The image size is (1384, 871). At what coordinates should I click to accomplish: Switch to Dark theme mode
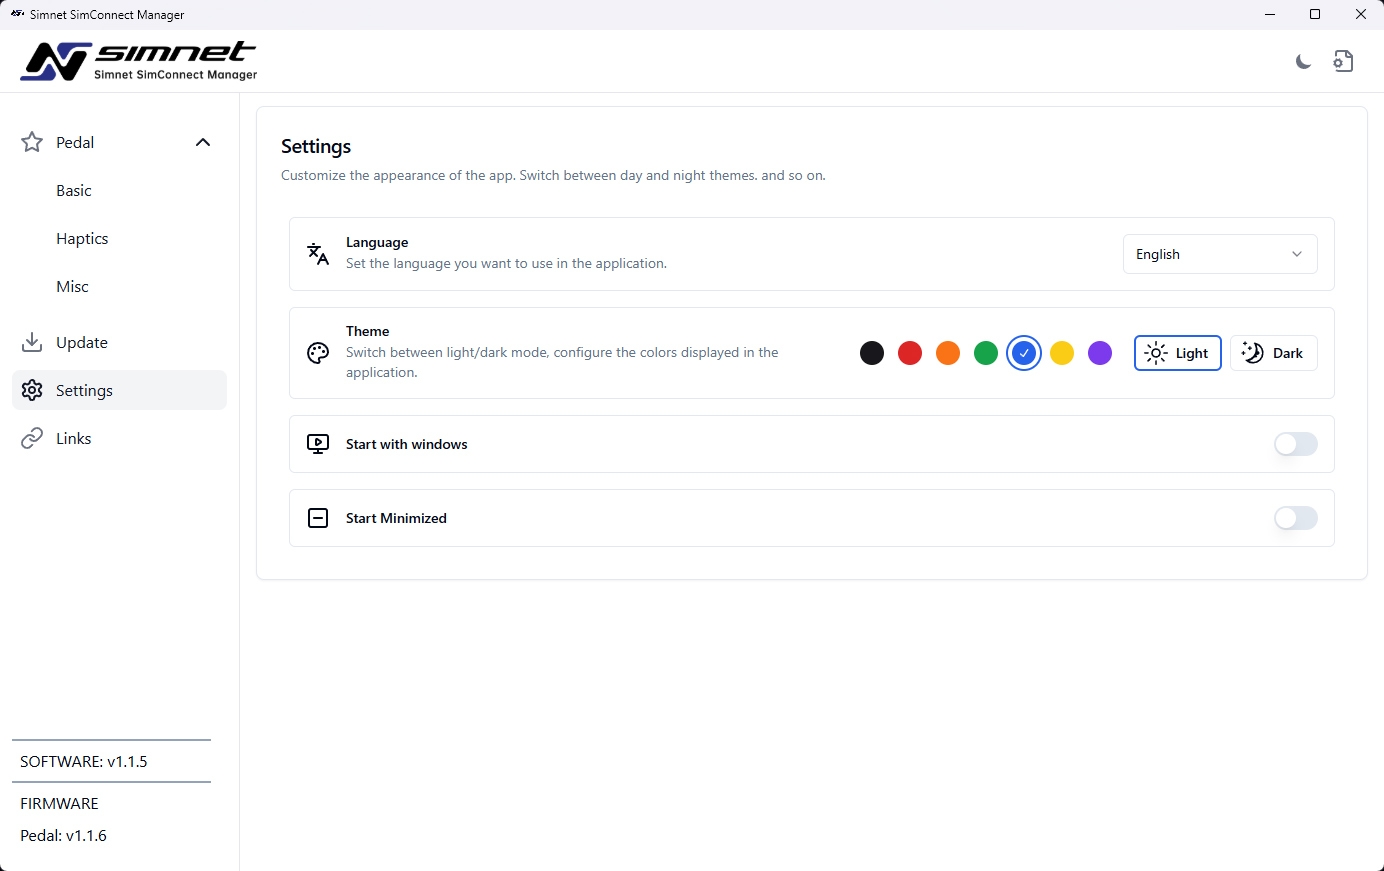(x=1273, y=353)
